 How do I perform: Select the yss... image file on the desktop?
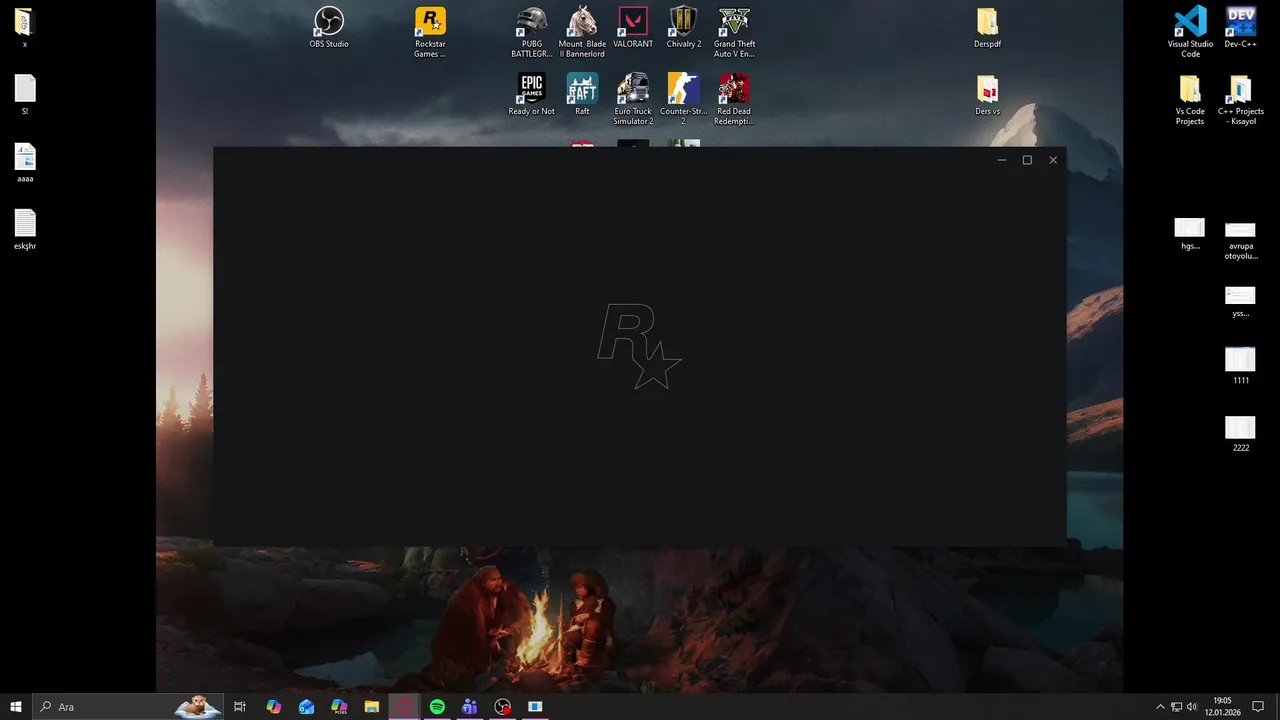click(x=1241, y=301)
